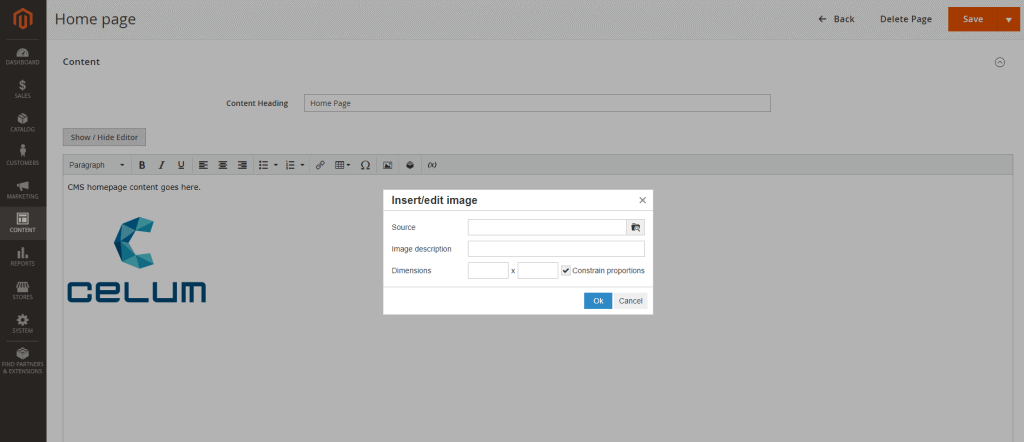Click the insert variable (x) icon
The height and width of the screenshot is (442, 1024).
[432, 165]
